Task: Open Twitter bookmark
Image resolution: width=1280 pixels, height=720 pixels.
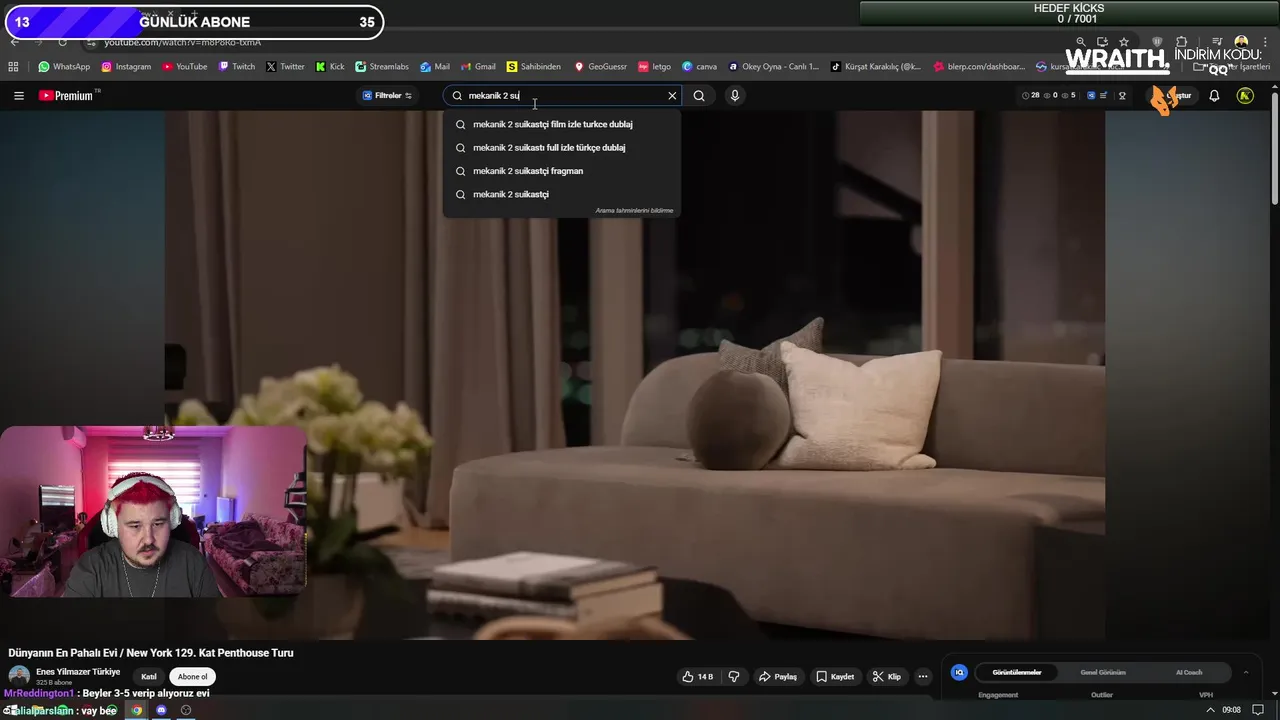Action: click(x=285, y=67)
